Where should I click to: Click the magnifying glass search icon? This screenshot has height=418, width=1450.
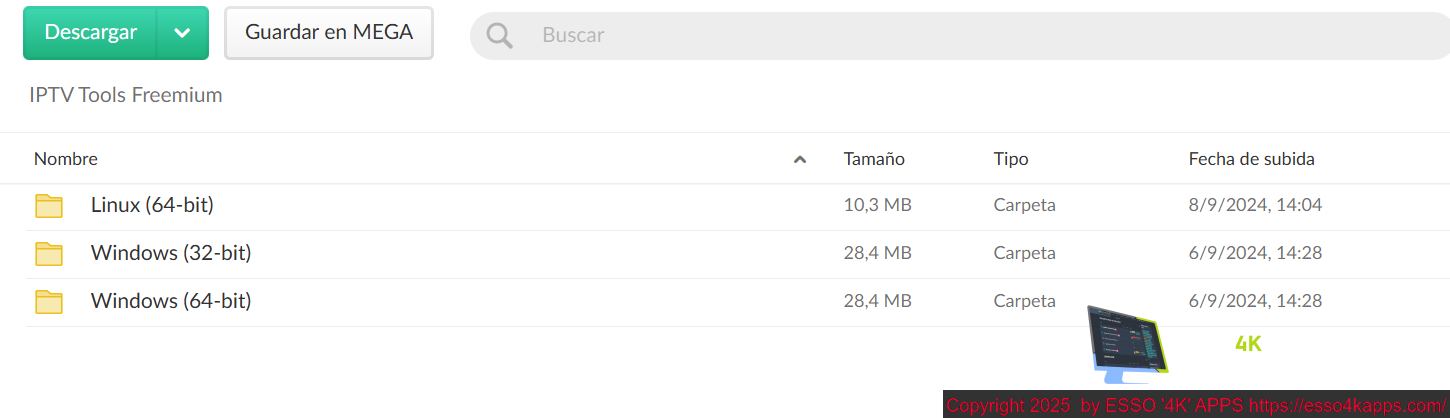[x=500, y=35]
